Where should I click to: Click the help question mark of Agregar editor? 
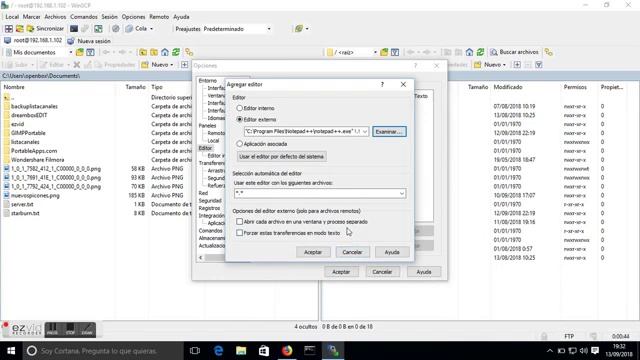point(382,84)
